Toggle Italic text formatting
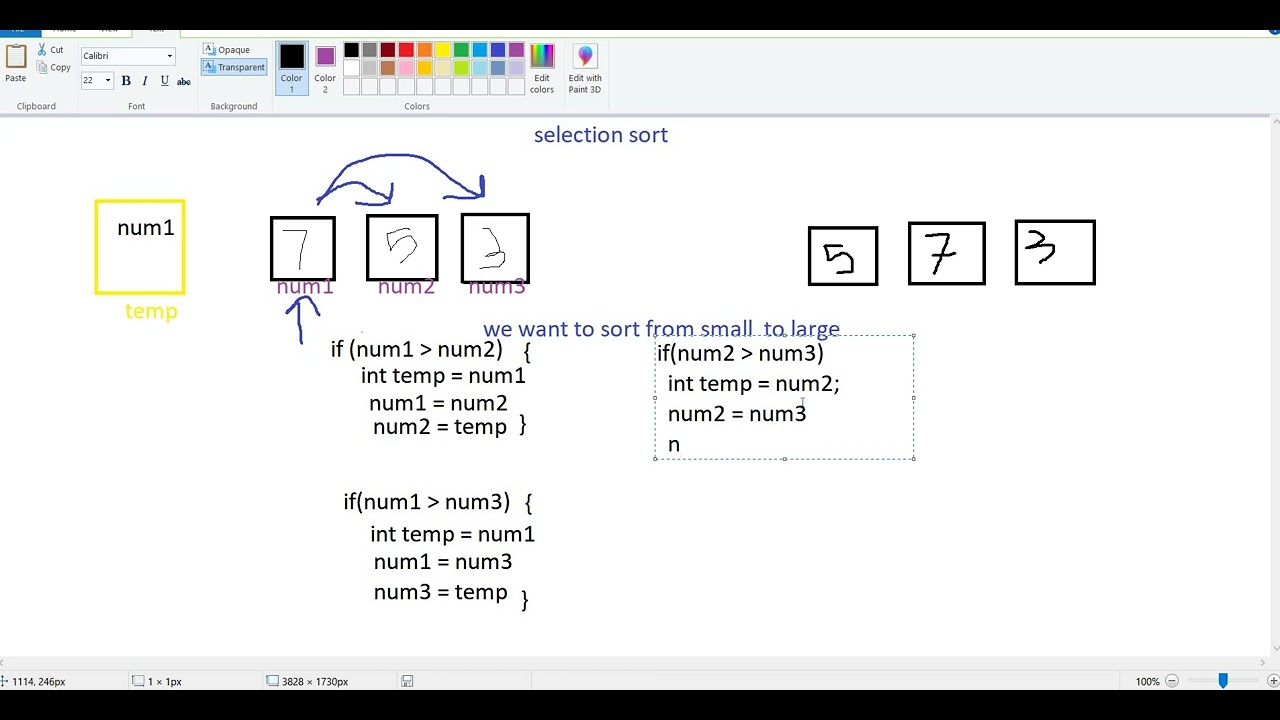Screen dimensions: 1280x720 pos(145,81)
